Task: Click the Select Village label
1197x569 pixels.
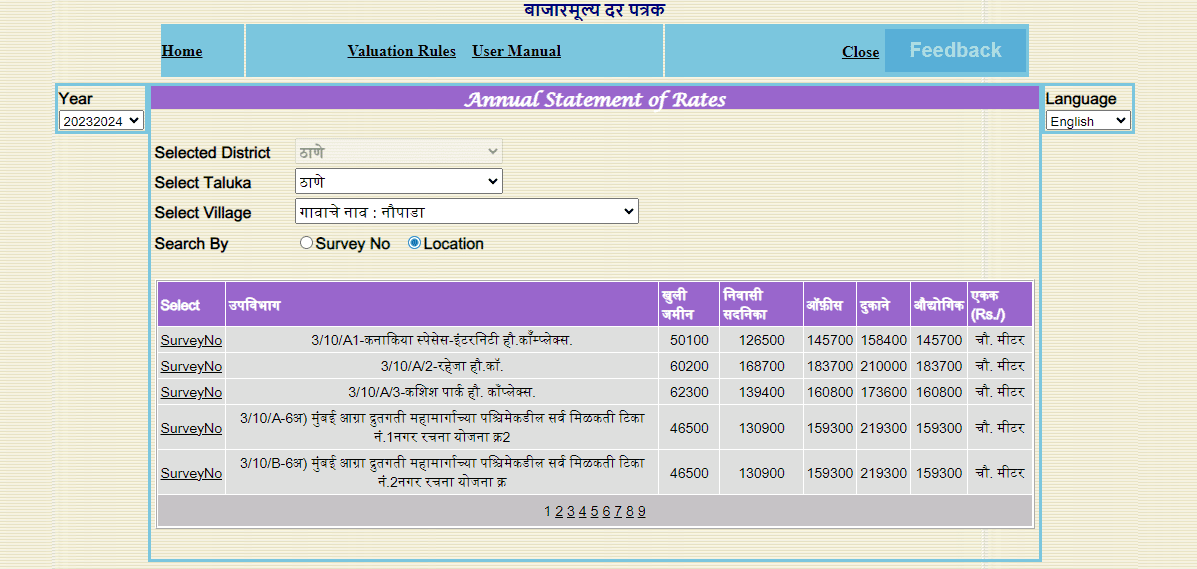Action: coord(202,212)
